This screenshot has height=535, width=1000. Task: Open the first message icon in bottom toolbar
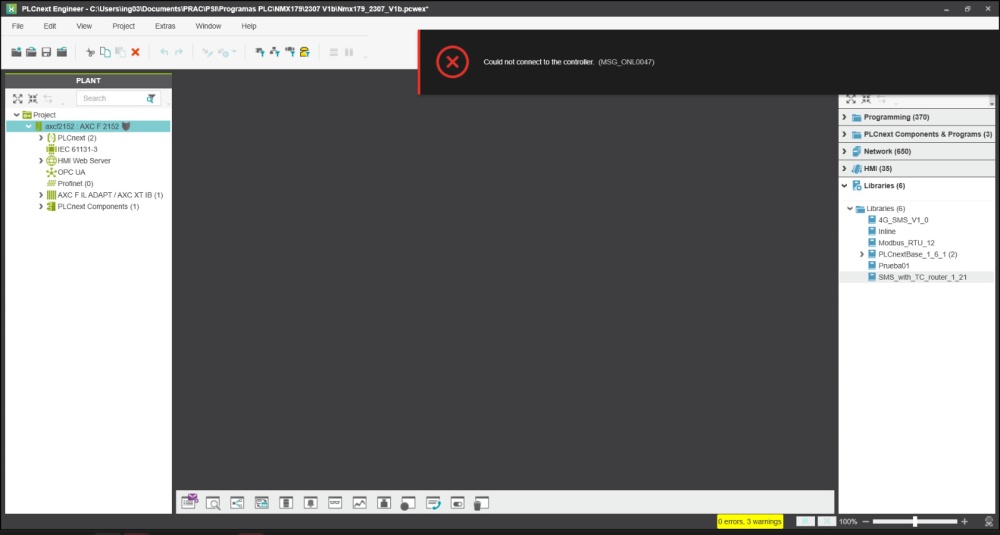pyautogui.click(x=189, y=503)
